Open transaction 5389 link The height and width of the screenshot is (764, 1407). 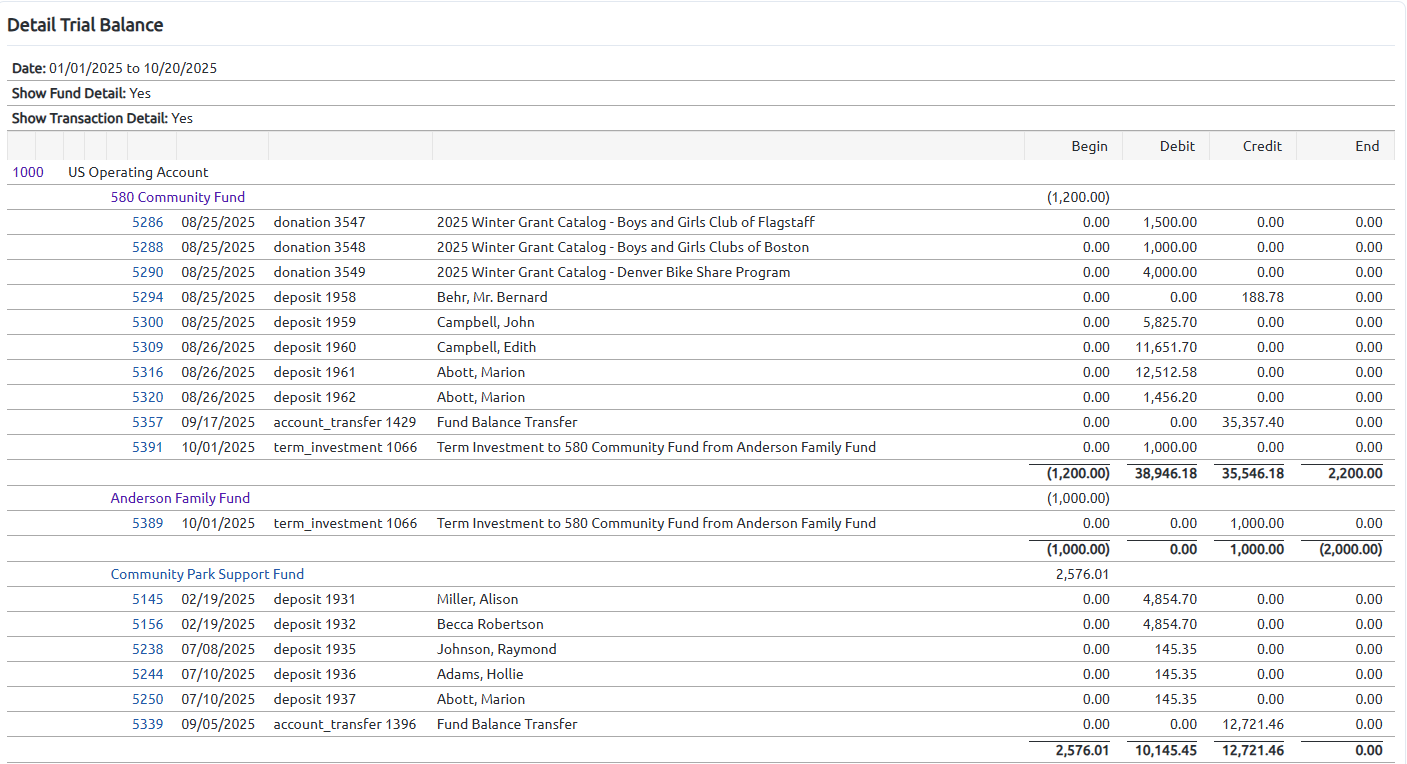tap(147, 523)
